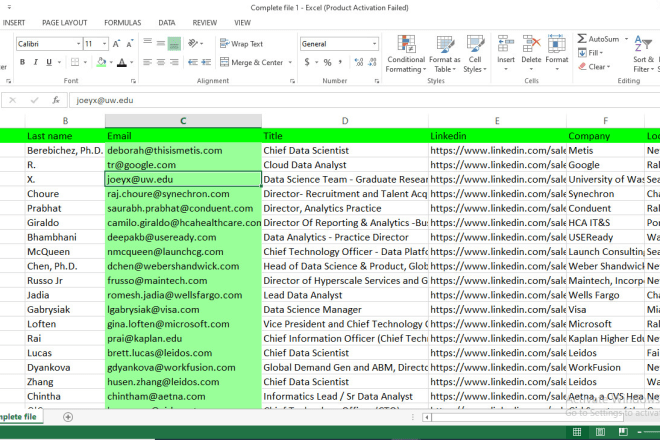
Task: Increase indent icon
Action: [206, 62]
